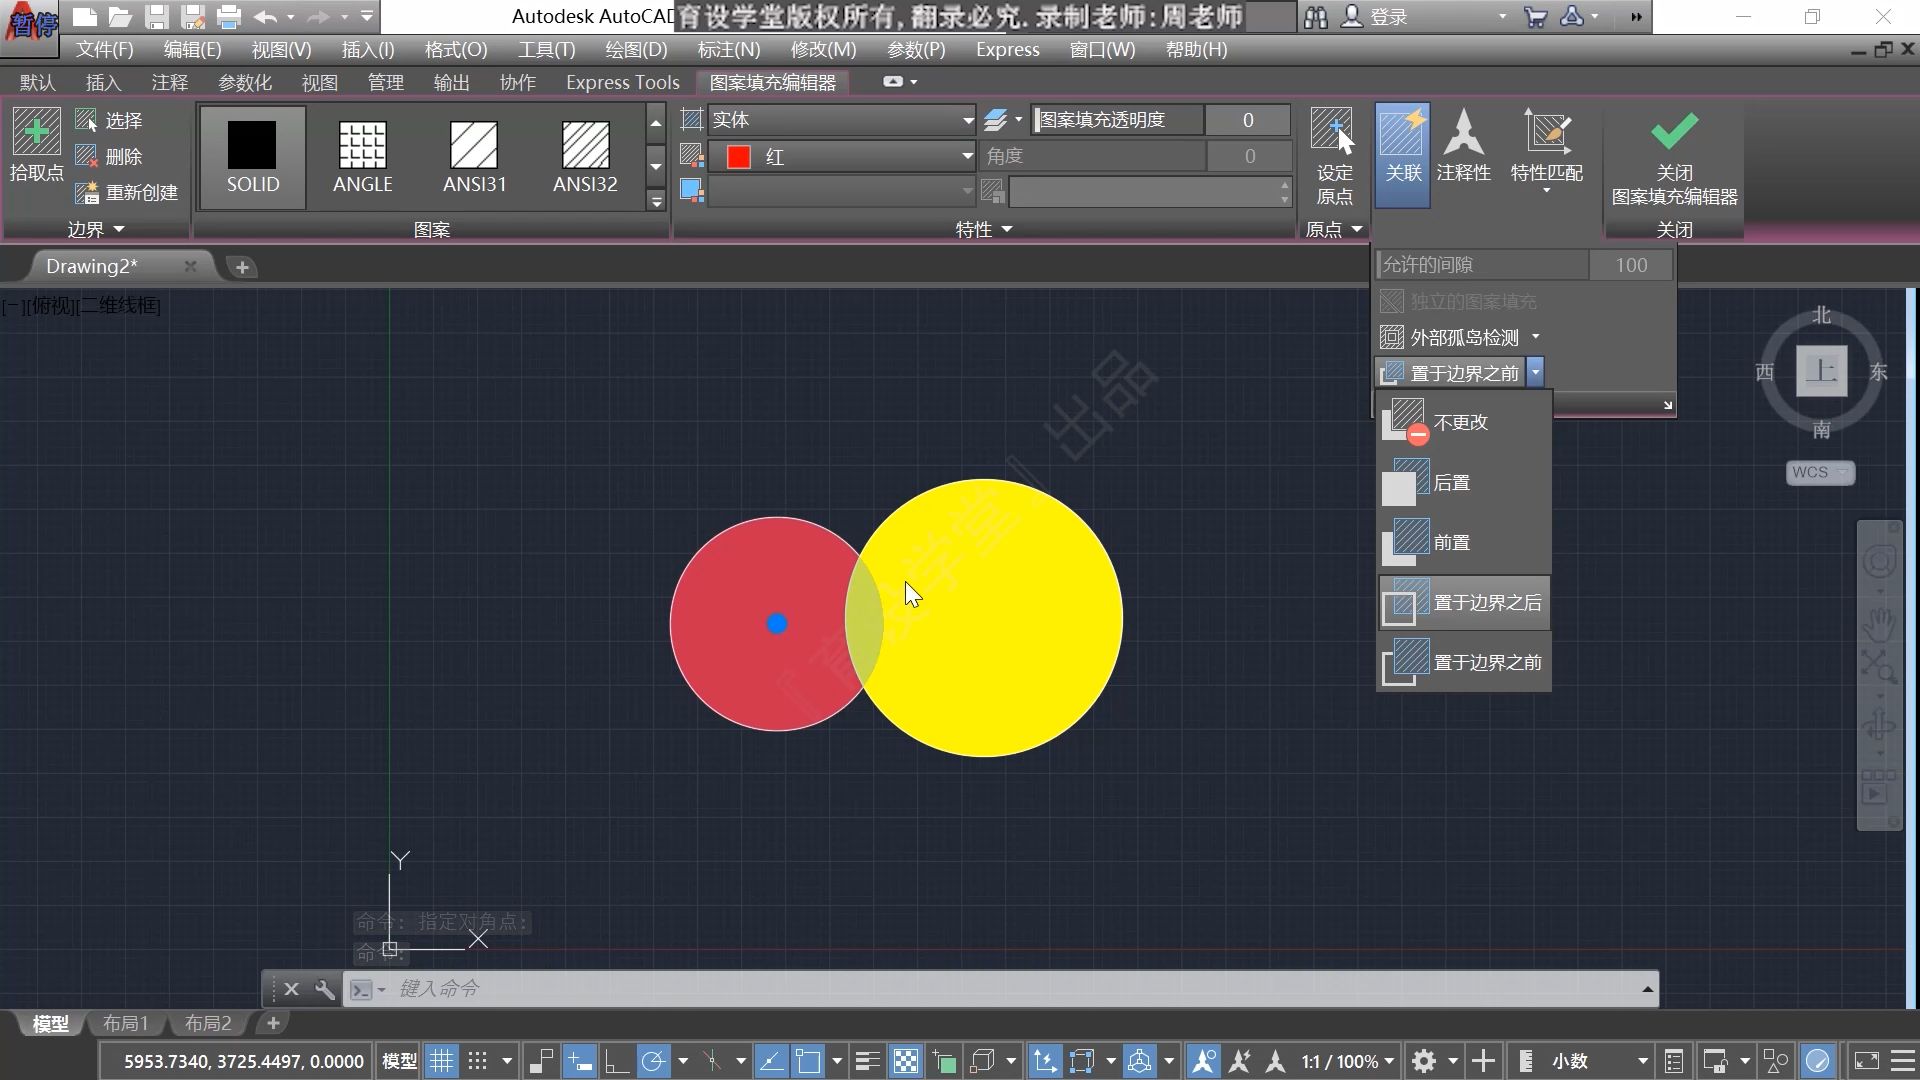Choose 前置 draw order option

[x=1464, y=542]
